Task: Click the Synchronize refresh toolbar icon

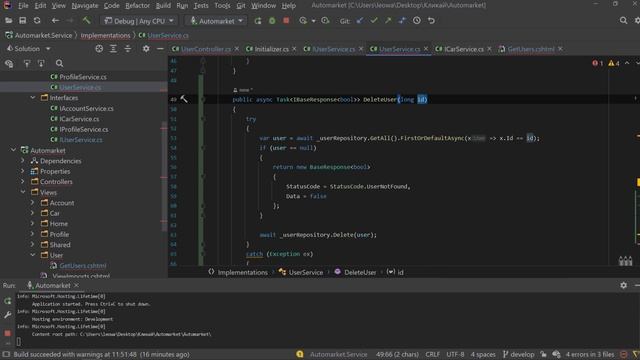Action: click(37, 20)
